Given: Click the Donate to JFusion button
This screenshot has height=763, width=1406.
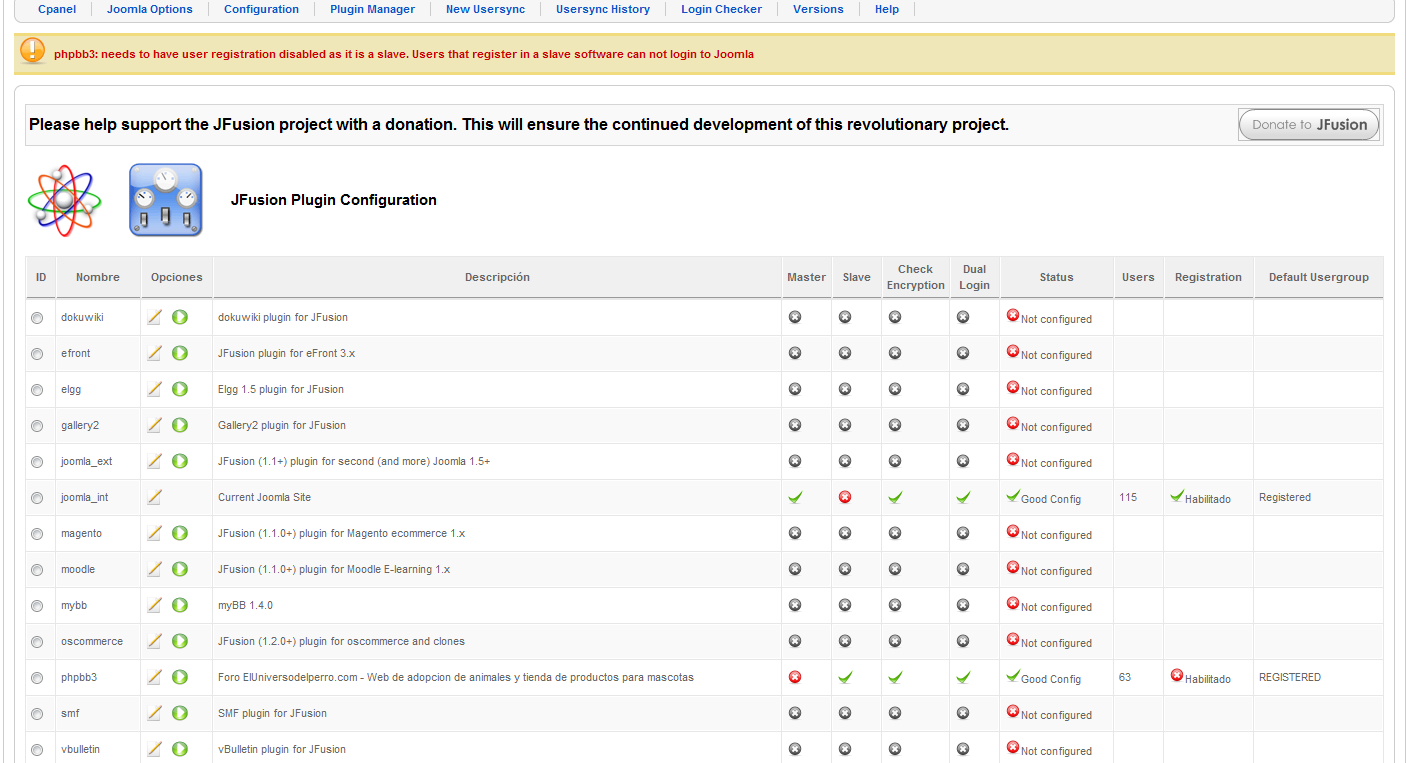Looking at the screenshot, I should [1309, 125].
